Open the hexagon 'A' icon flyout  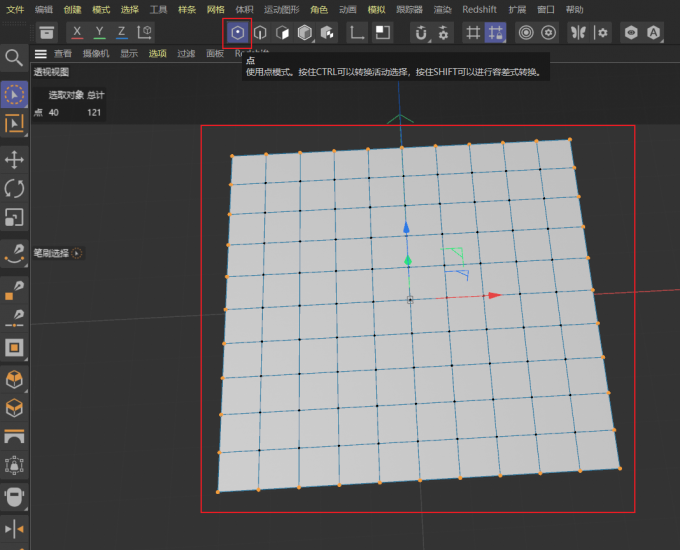click(x=654, y=33)
